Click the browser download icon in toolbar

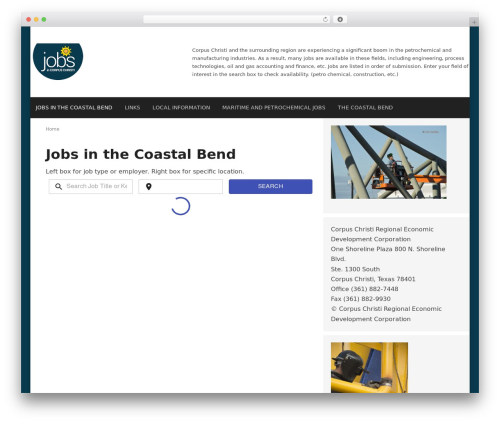[340, 19]
